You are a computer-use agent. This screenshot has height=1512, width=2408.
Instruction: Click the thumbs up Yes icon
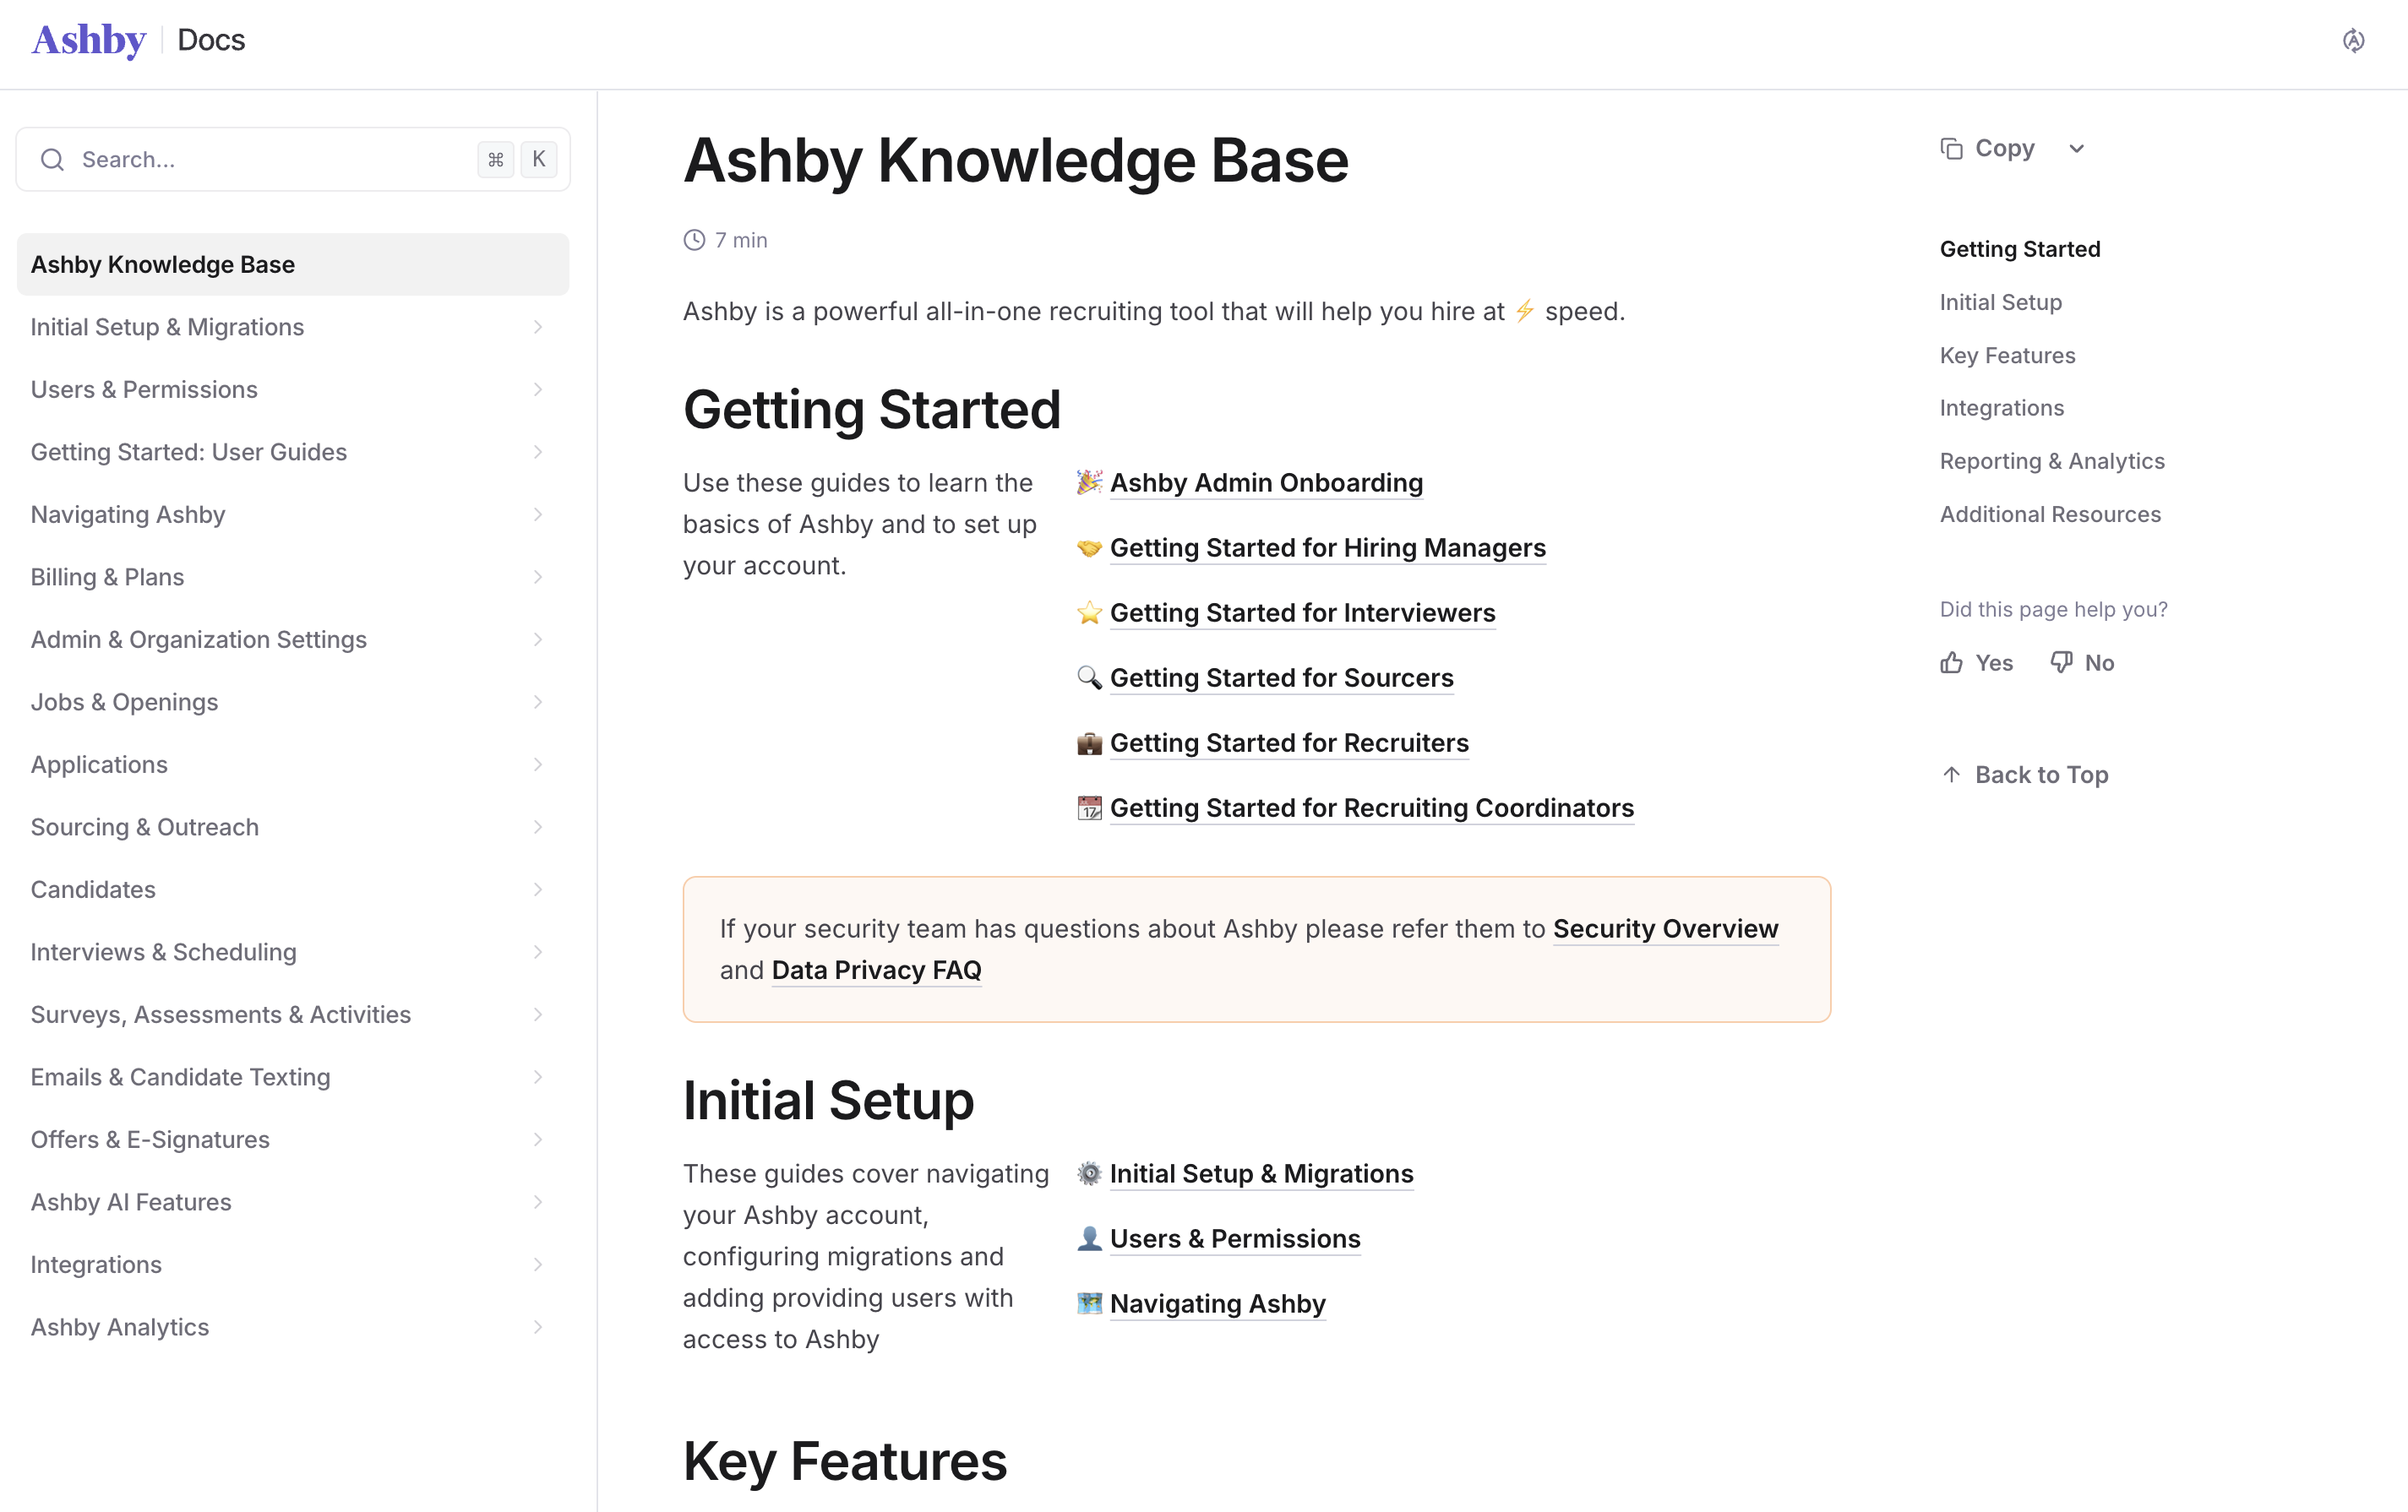click(1951, 662)
